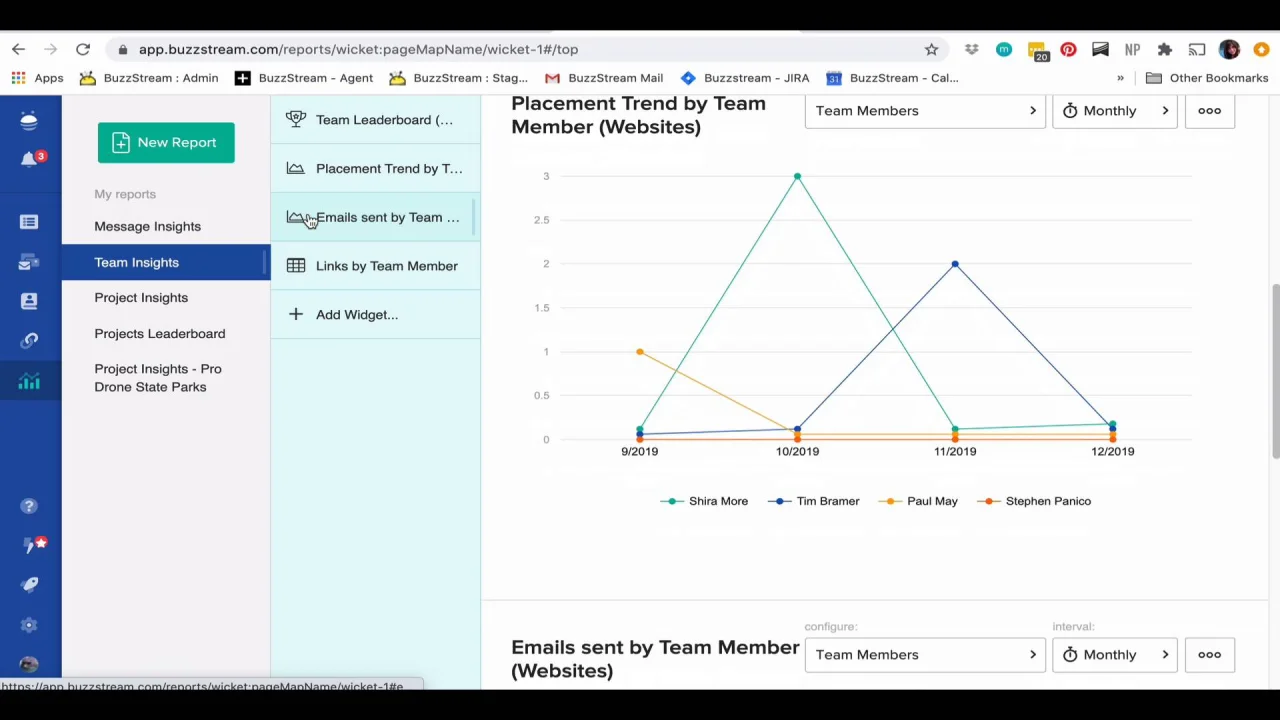
Task: Open the Chrome profile avatar
Action: point(1229,49)
